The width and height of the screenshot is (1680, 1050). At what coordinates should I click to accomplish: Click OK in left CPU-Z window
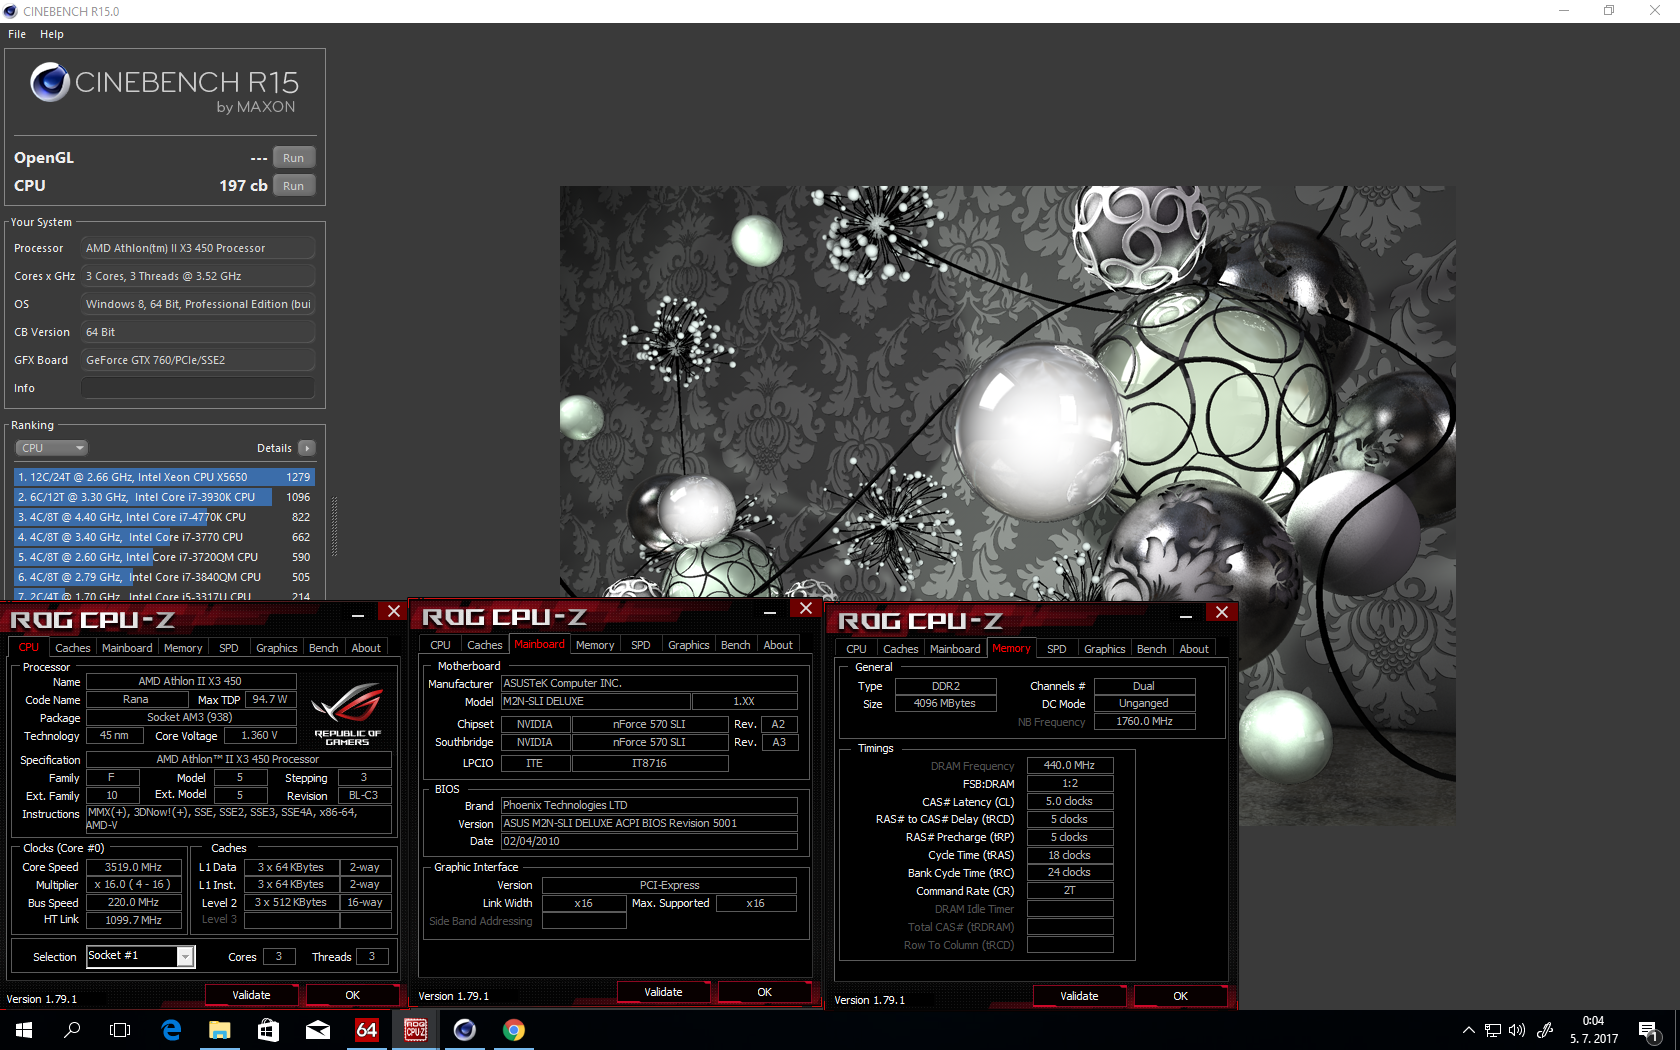352,995
